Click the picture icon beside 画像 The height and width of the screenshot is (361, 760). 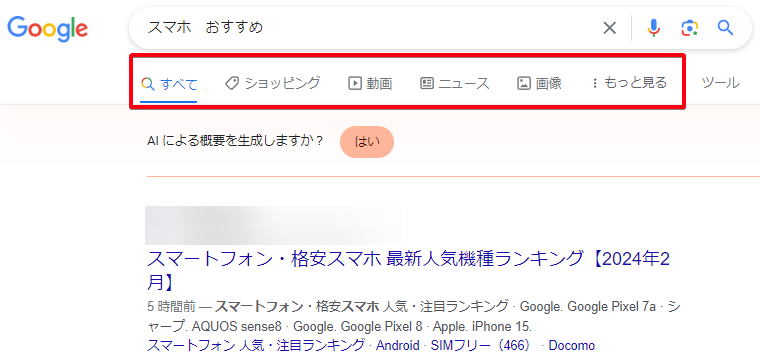click(x=523, y=84)
